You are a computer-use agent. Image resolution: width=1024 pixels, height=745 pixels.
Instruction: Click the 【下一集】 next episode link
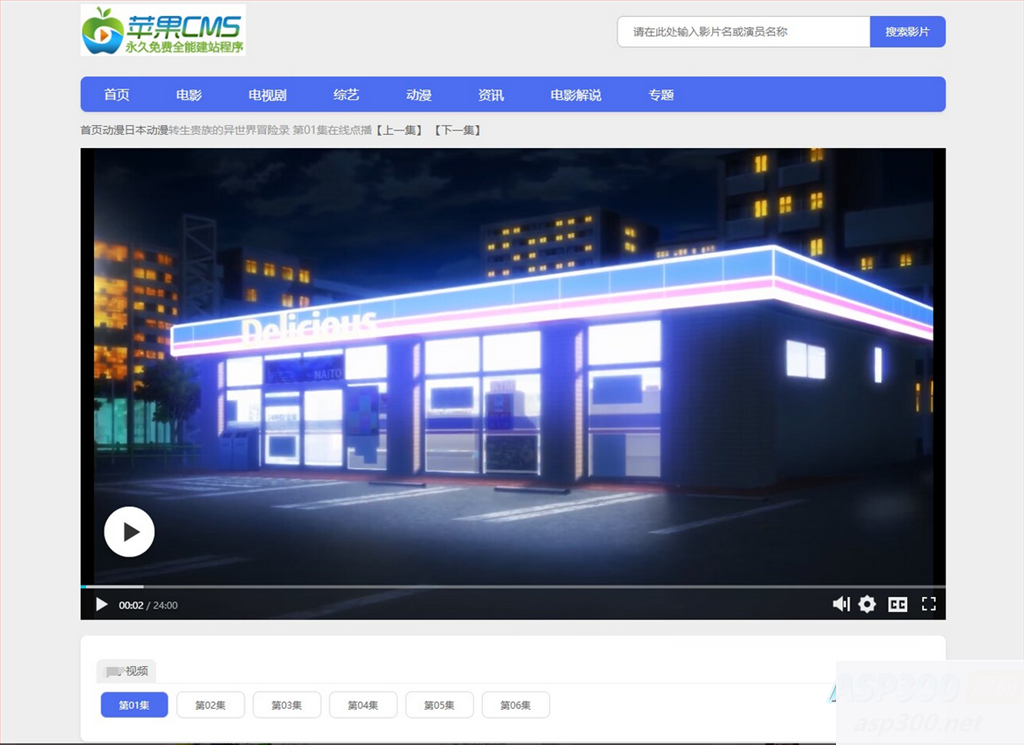(x=459, y=130)
